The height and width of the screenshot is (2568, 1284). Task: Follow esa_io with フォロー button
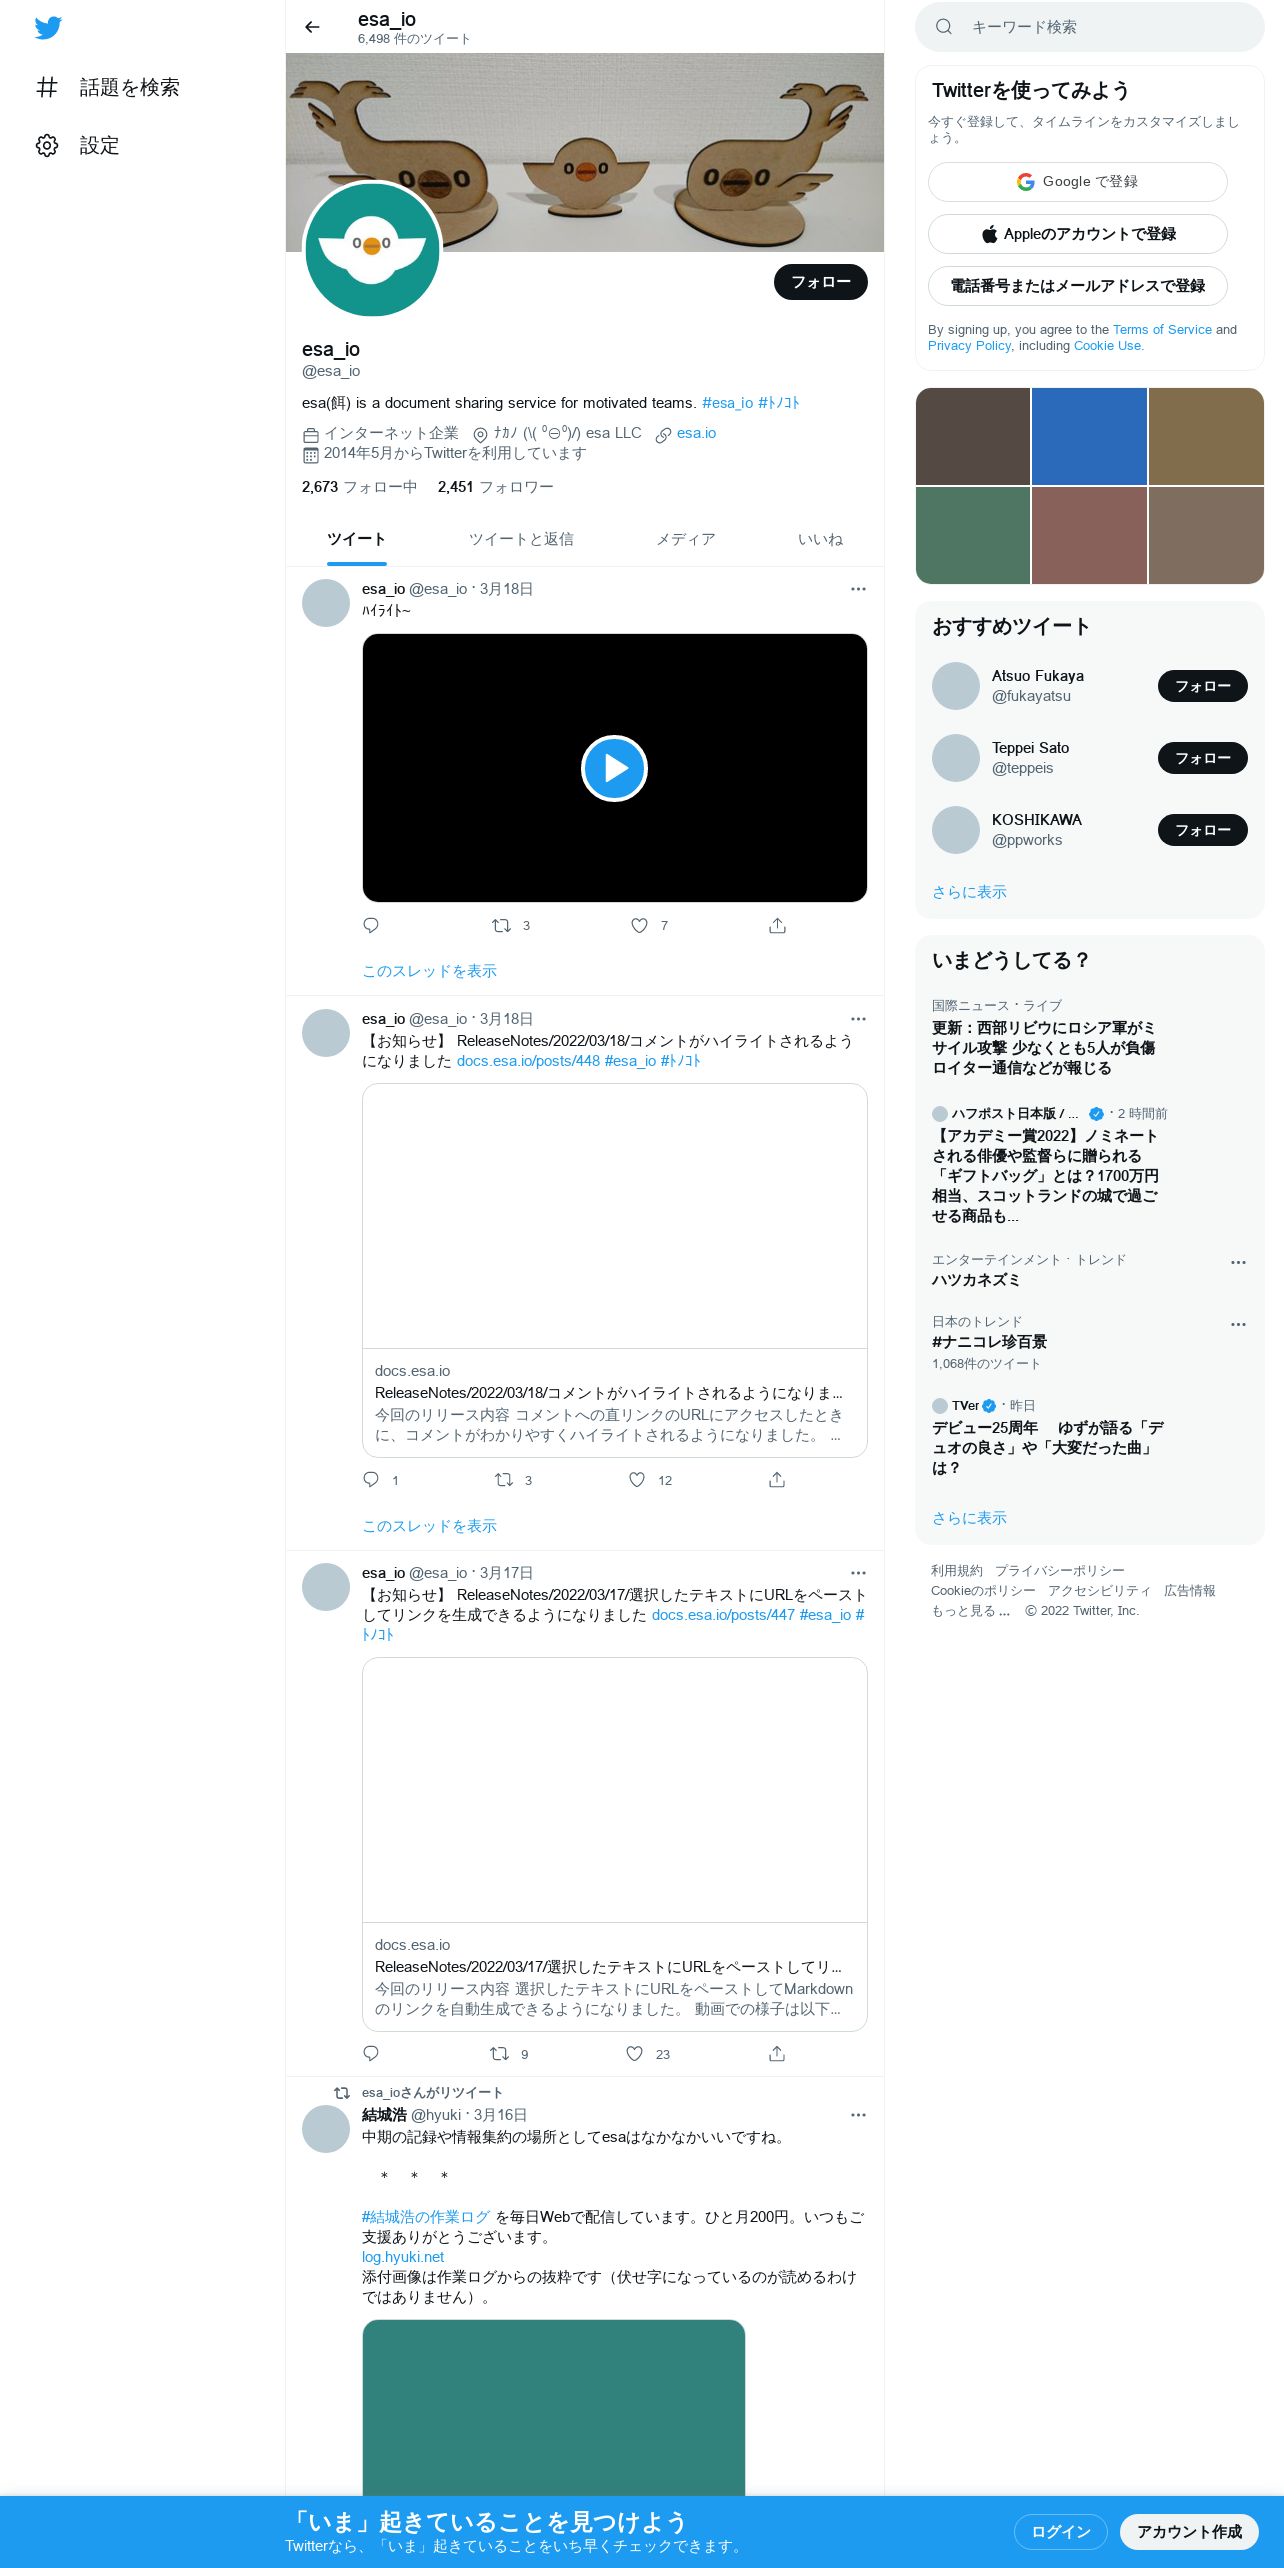(x=820, y=282)
